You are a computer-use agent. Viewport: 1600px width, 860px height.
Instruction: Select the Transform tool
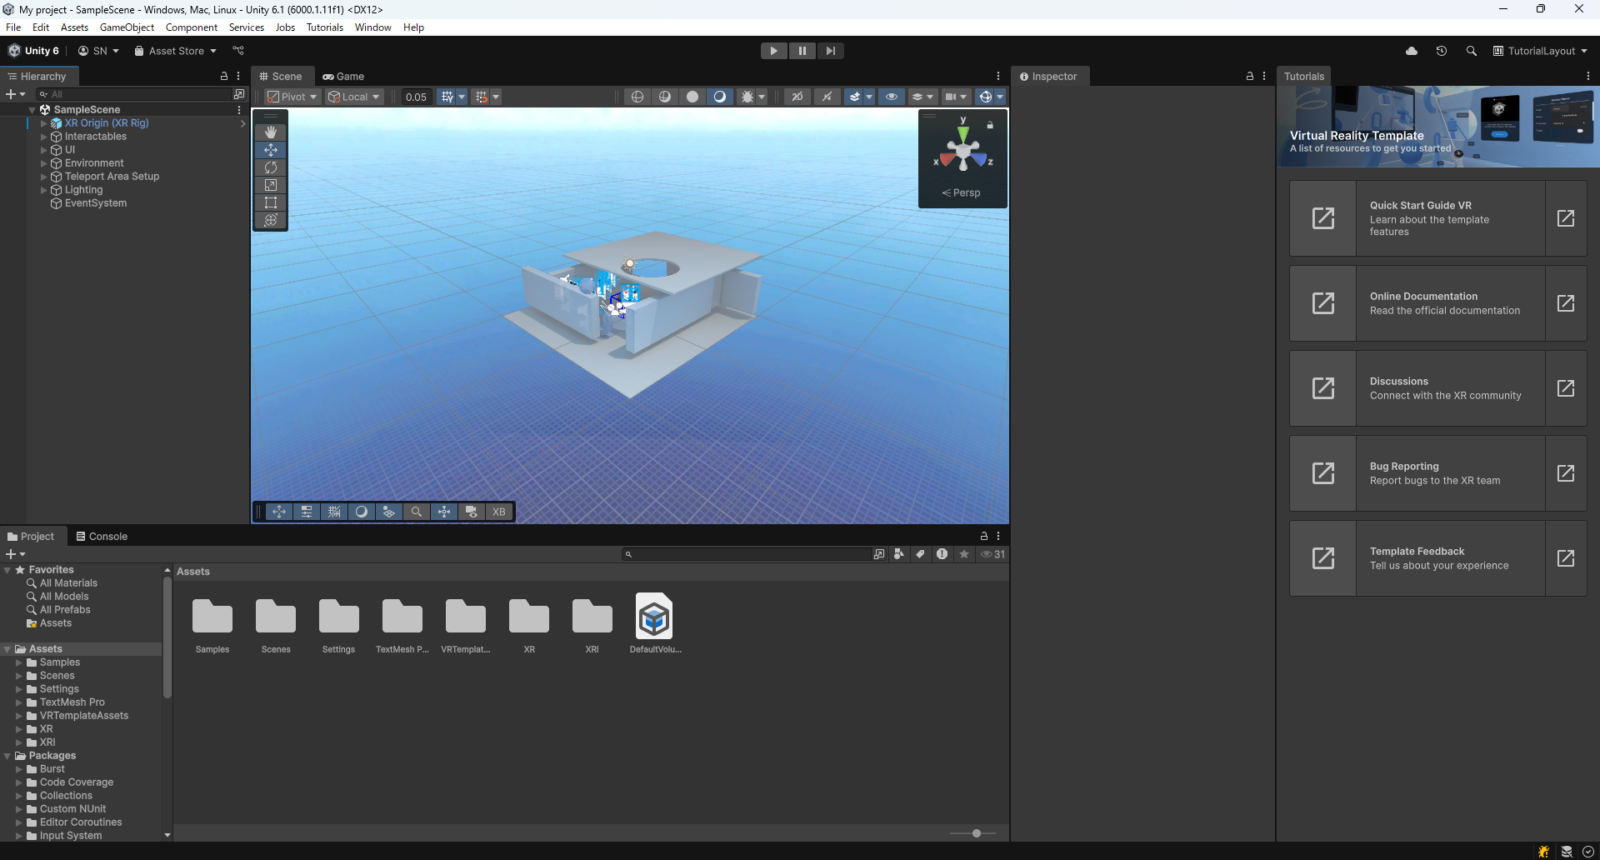tap(271, 220)
